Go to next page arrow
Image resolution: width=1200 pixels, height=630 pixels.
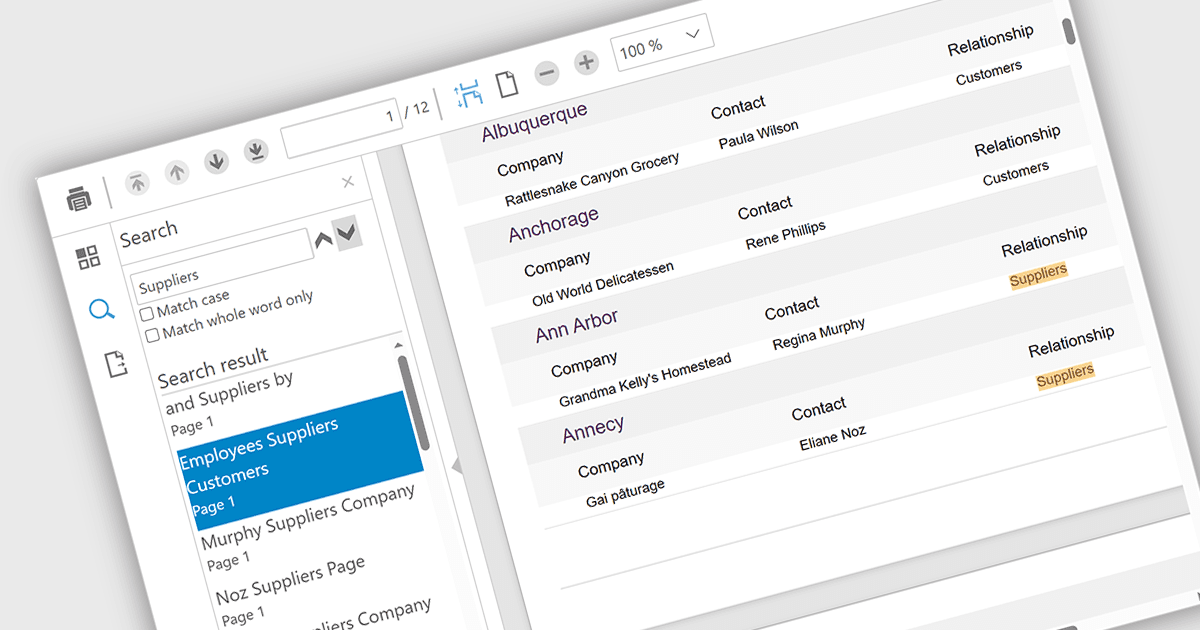click(x=217, y=161)
